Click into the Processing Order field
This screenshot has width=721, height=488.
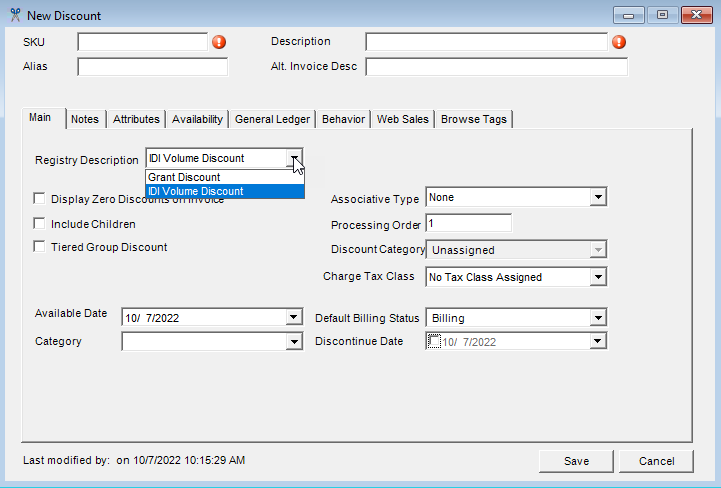[x=469, y=223]
